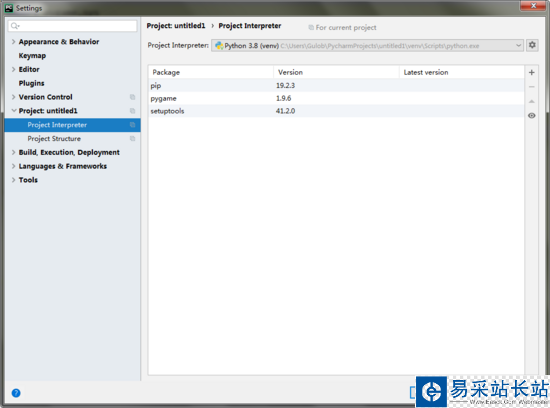Toggle the show early releases eye icon
Screen dimensions: 550x408
coord(531,115)
